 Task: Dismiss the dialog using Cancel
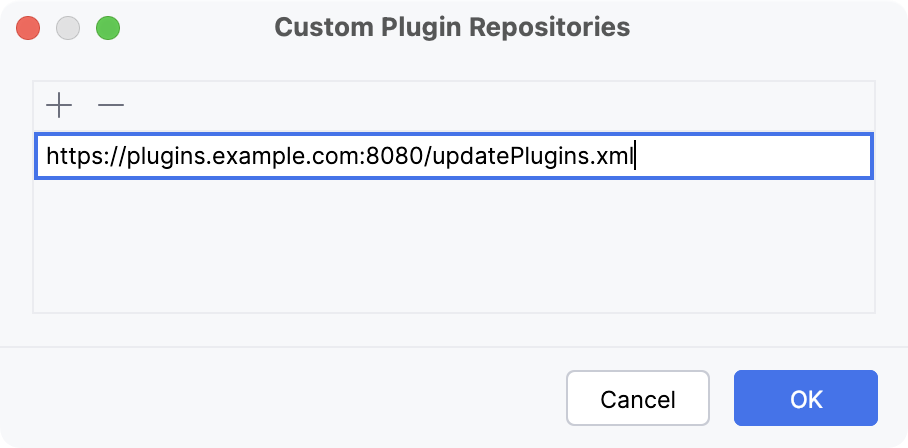[637, 399]
